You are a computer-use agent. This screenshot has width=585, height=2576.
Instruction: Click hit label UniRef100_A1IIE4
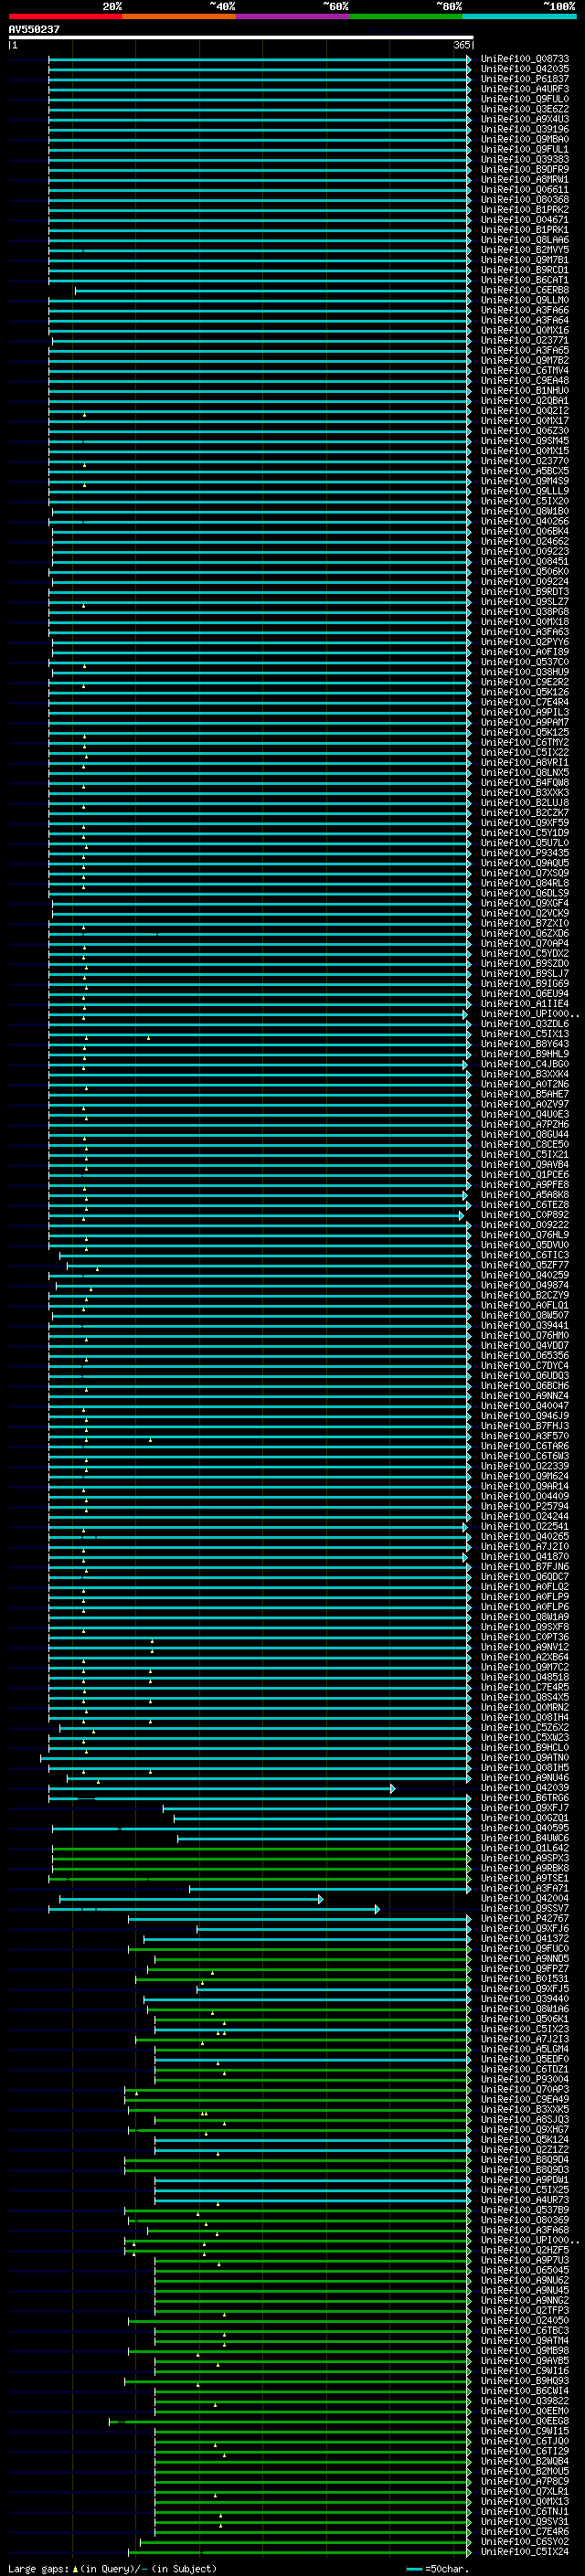point(525,1003)
